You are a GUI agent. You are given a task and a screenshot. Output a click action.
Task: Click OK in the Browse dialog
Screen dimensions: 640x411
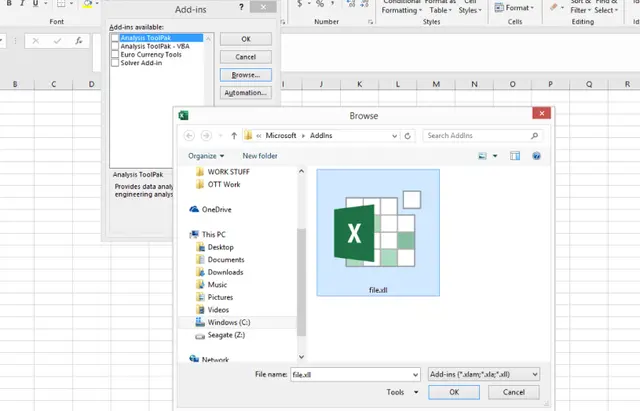click(x=454, y=392)
